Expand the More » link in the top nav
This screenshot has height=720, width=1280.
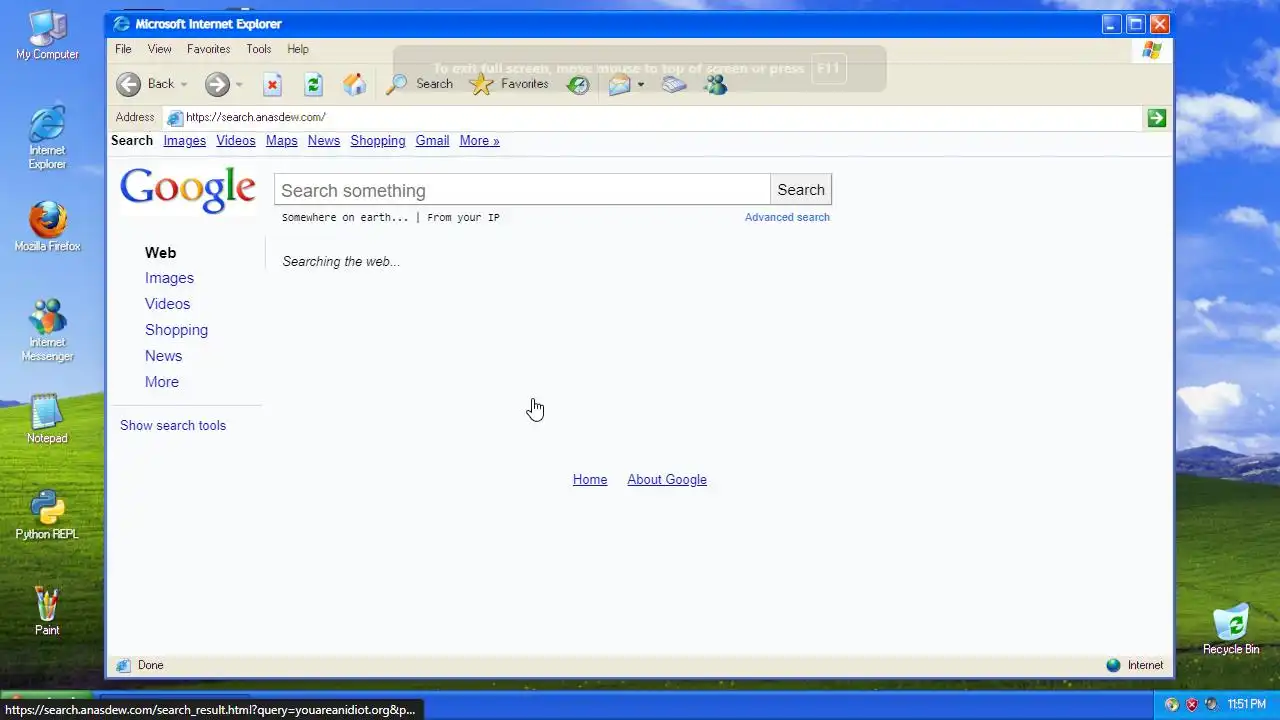tap(479, 141)
